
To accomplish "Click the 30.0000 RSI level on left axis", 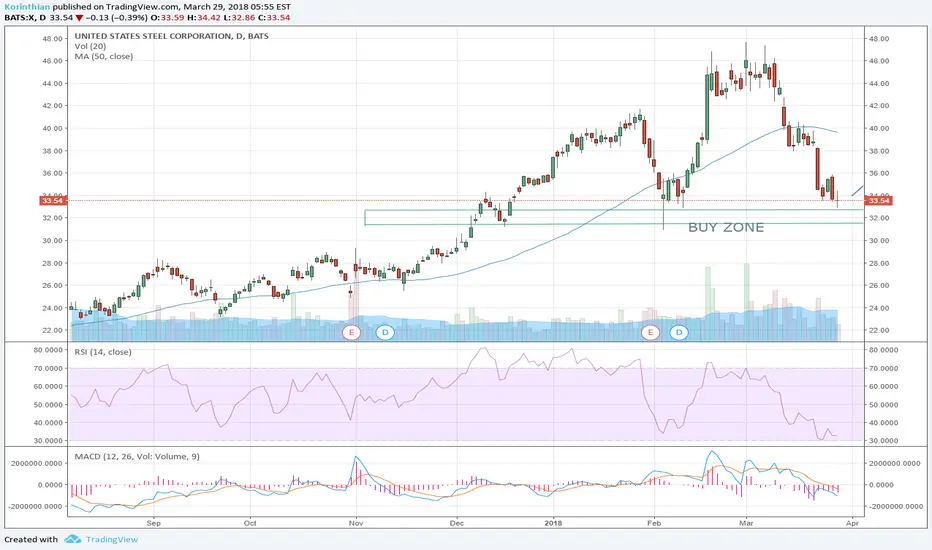I will [48, 441].
